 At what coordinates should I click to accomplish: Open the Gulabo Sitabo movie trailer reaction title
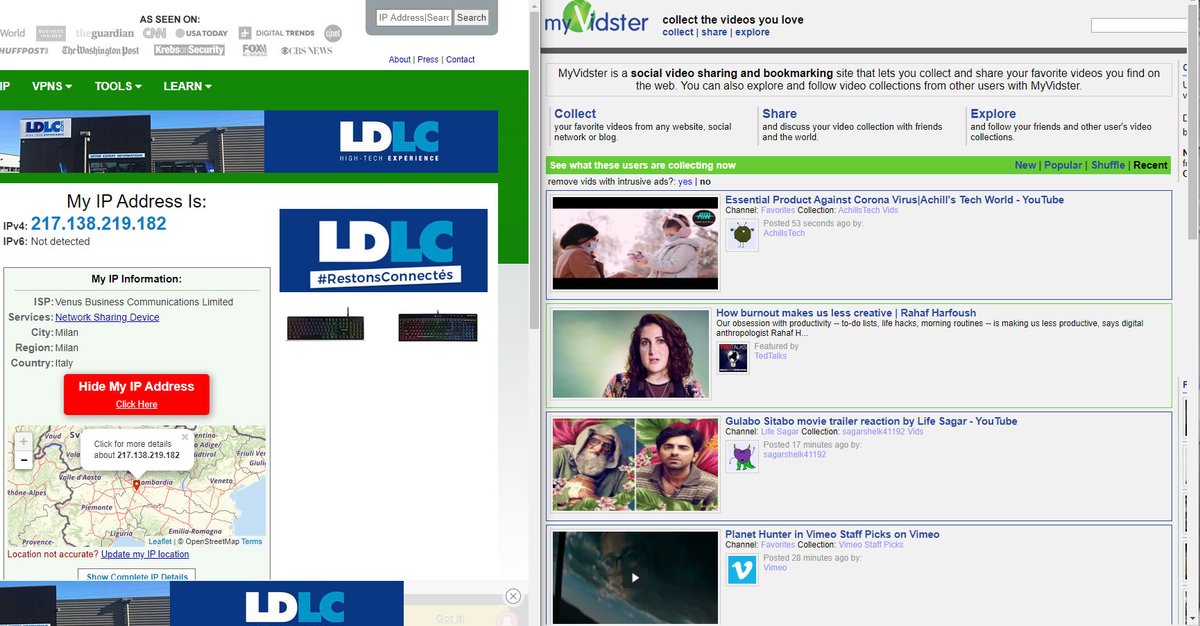[x=871, y=421]
